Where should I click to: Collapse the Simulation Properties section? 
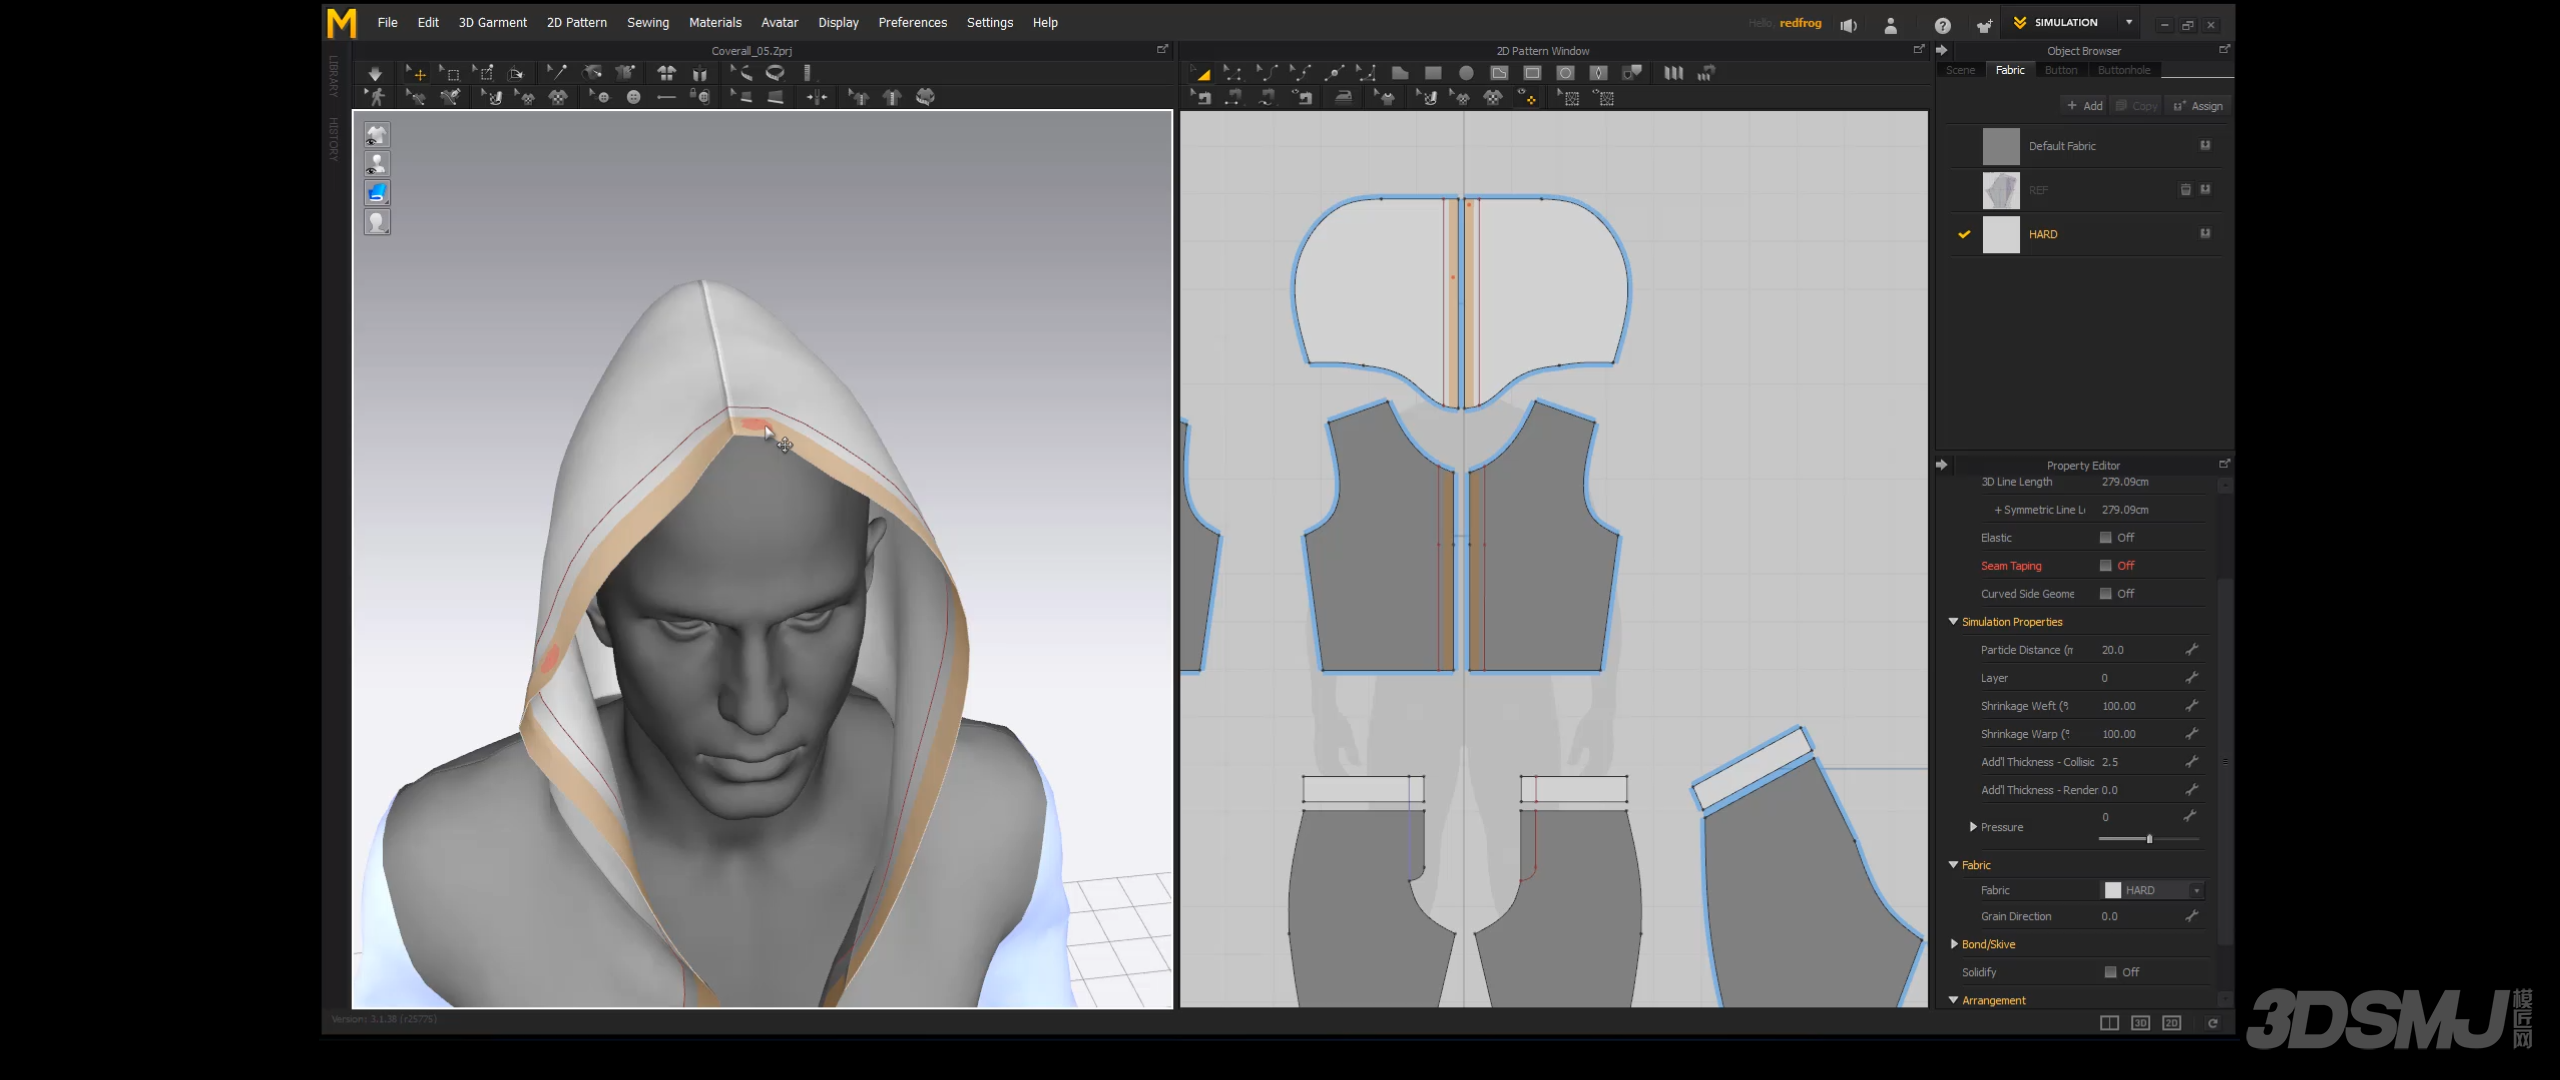point(1953,622)
